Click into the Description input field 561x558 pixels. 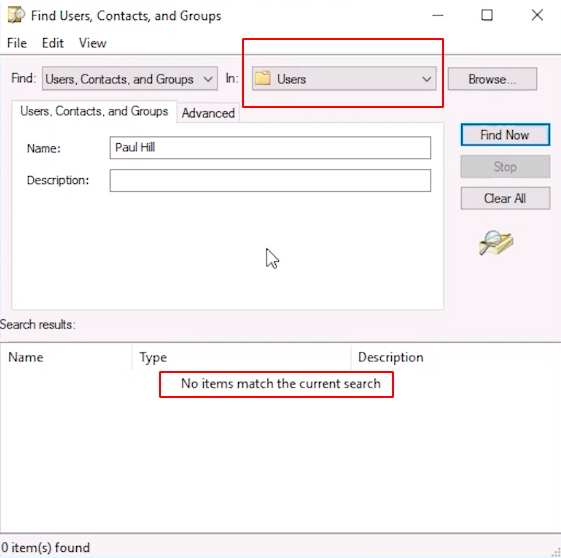click(x=270, y=180)
